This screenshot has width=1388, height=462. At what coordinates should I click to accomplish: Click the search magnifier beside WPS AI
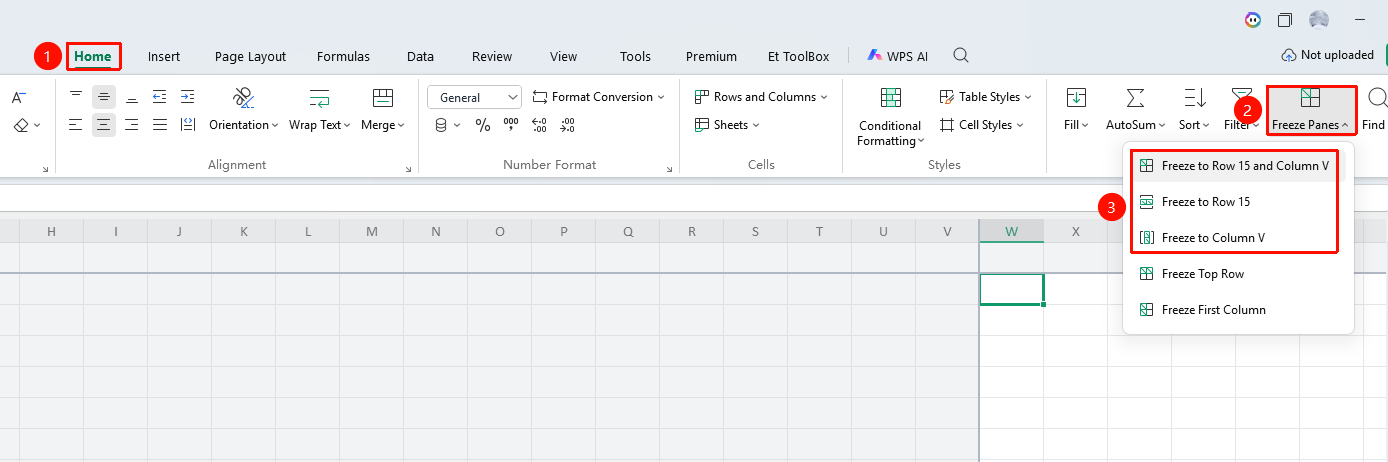pos(961,56)
